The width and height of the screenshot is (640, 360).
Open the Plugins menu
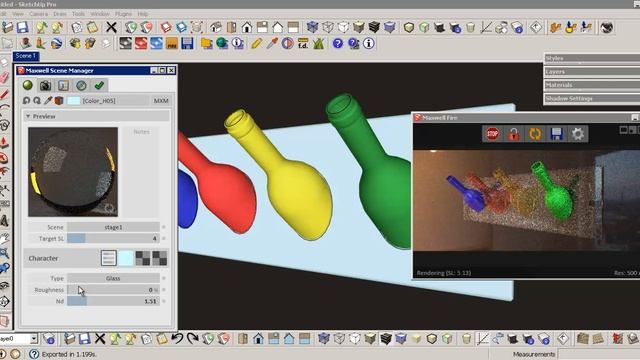(123, 14)
